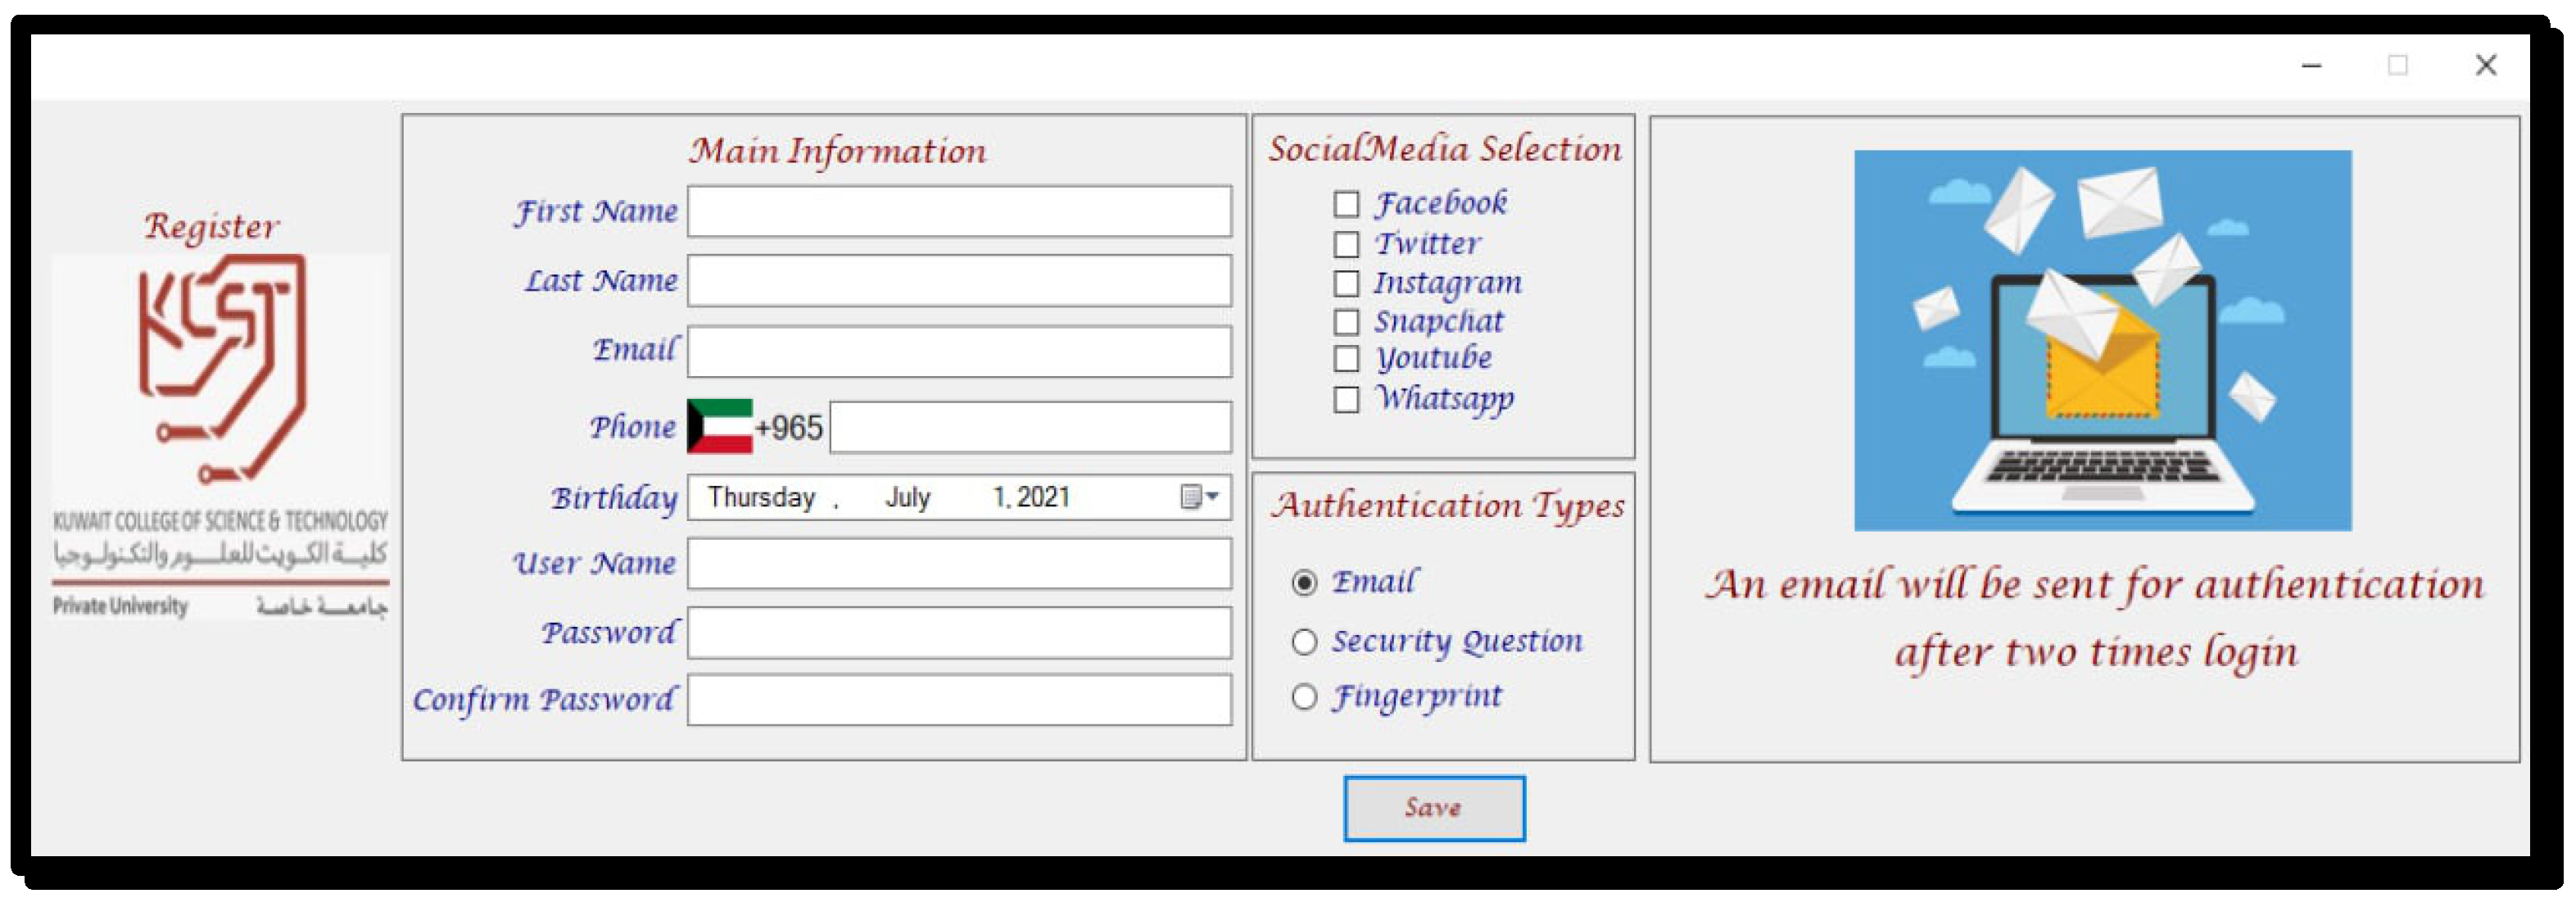Select Email authentication radio button
2576x898 pixels.
pos(1304,583)
